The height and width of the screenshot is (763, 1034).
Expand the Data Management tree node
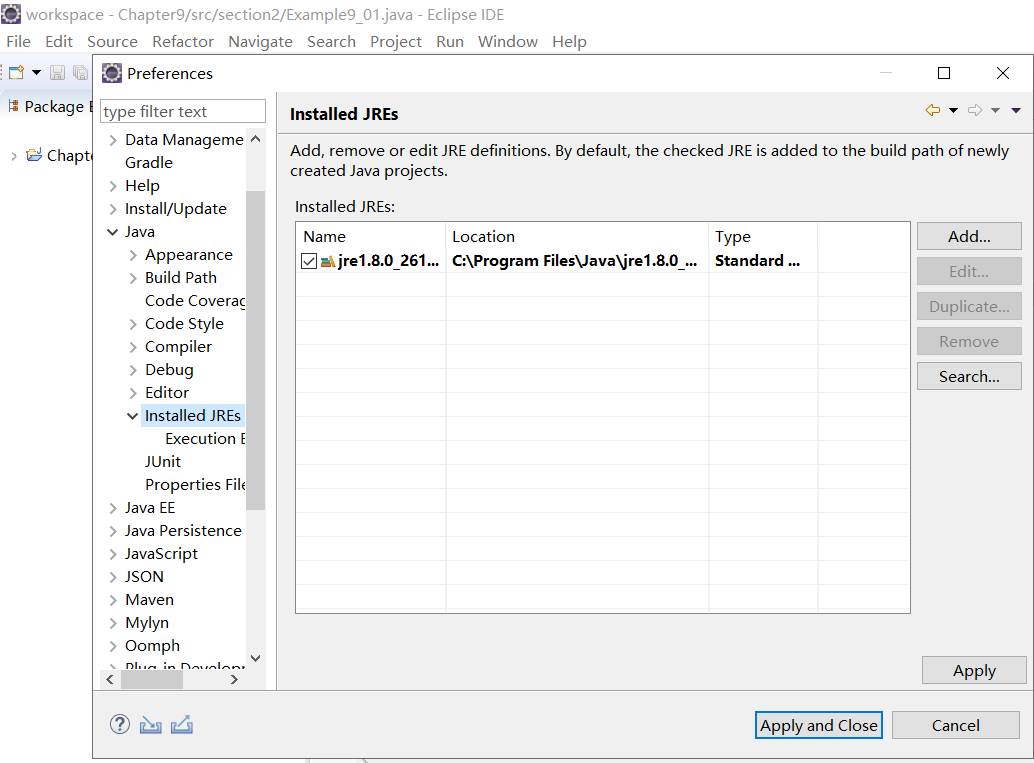click(x=113, y=140)
